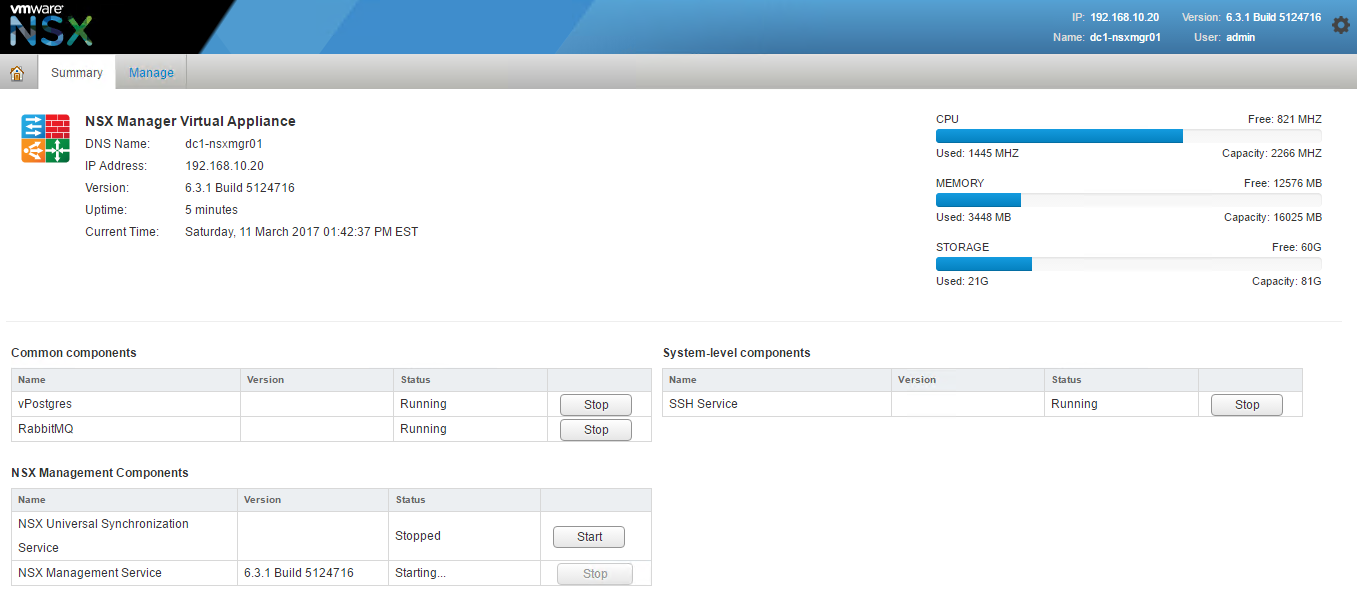Click the System-level components heading

pos(737,353)
